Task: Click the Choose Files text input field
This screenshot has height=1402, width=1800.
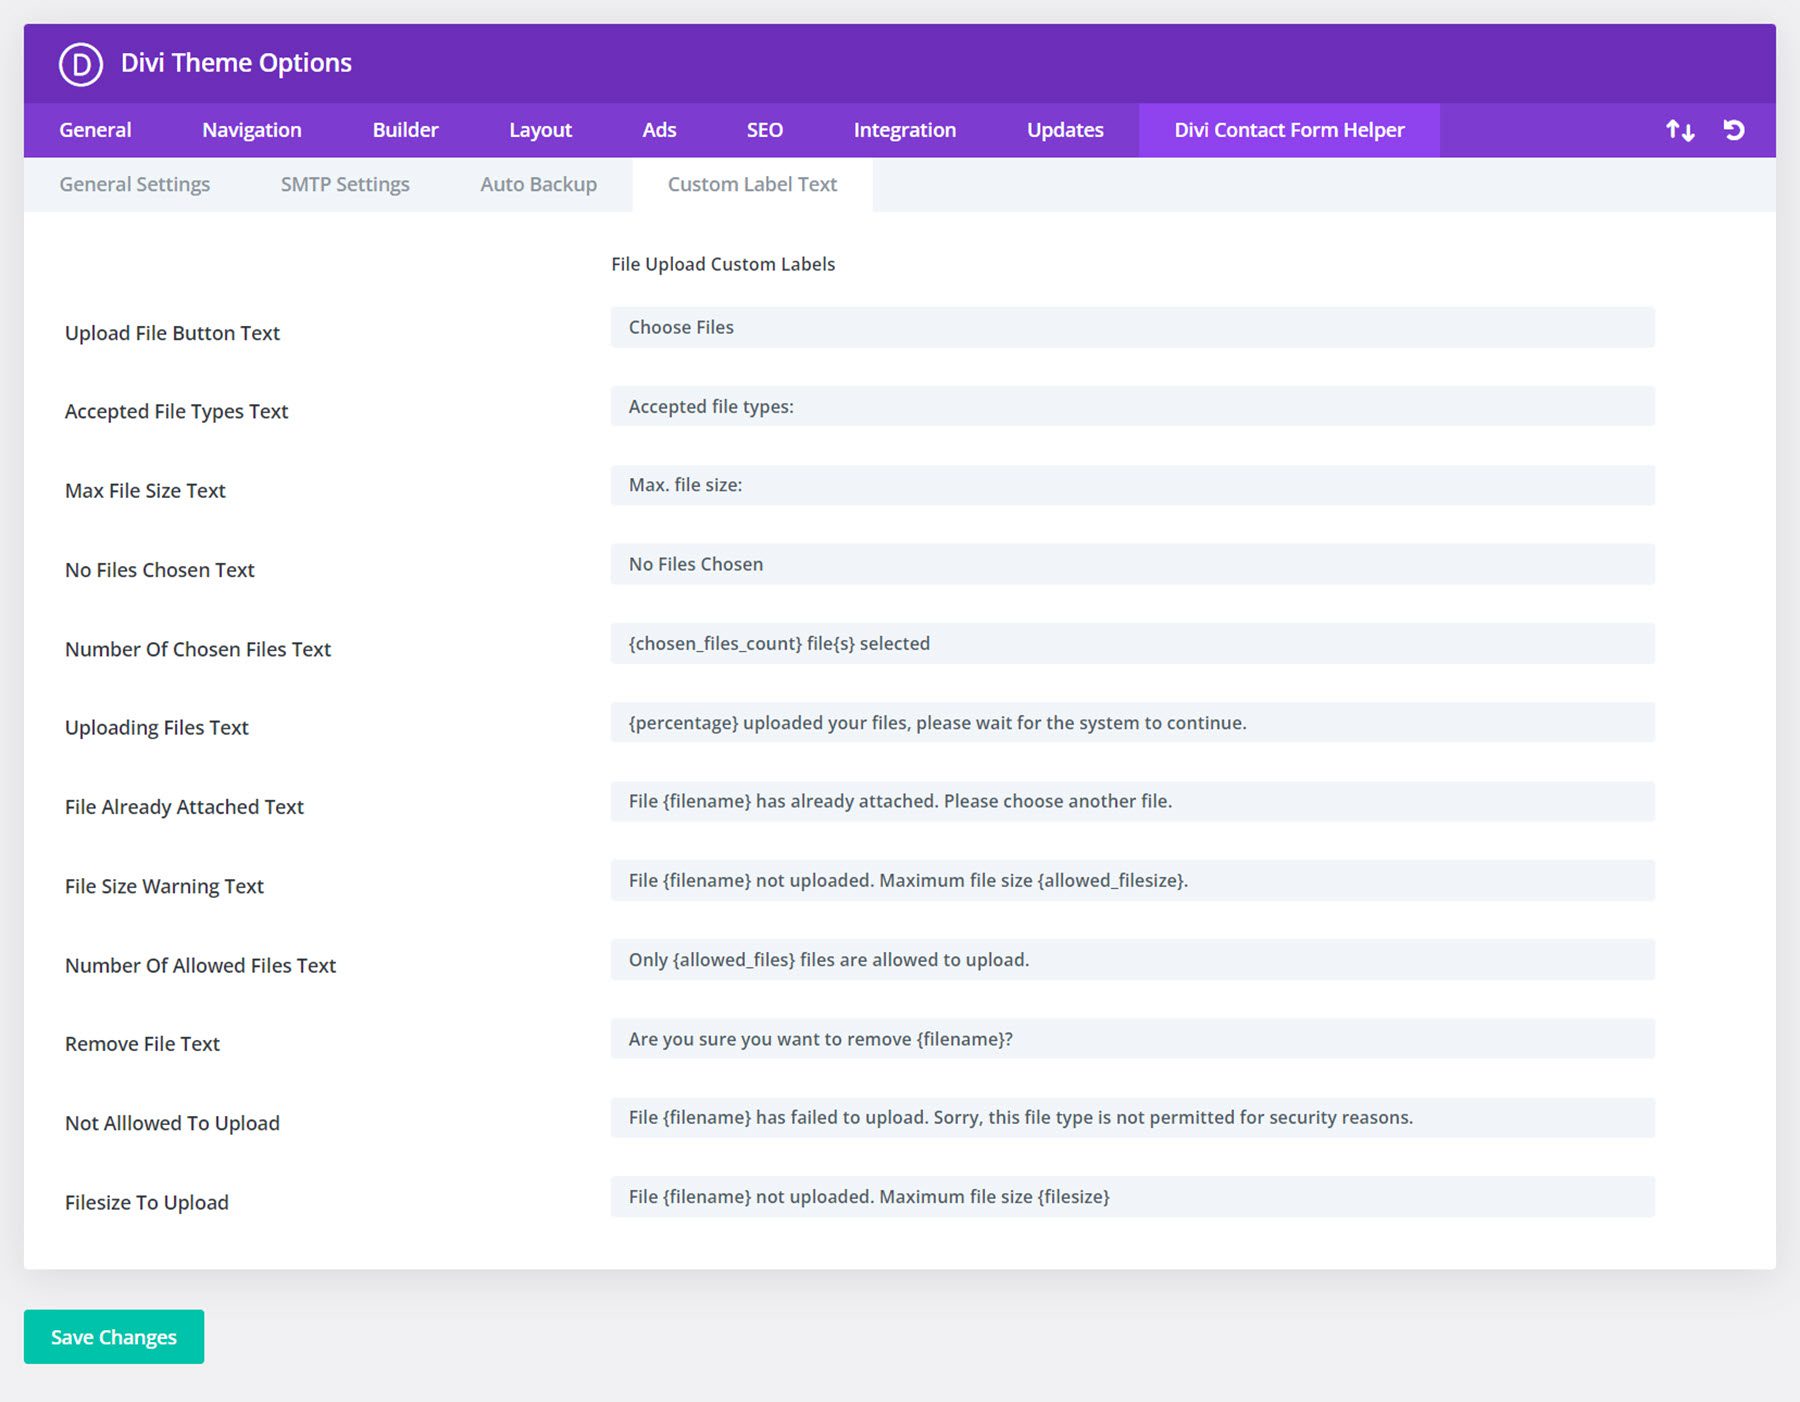Action: point(1130,327)
